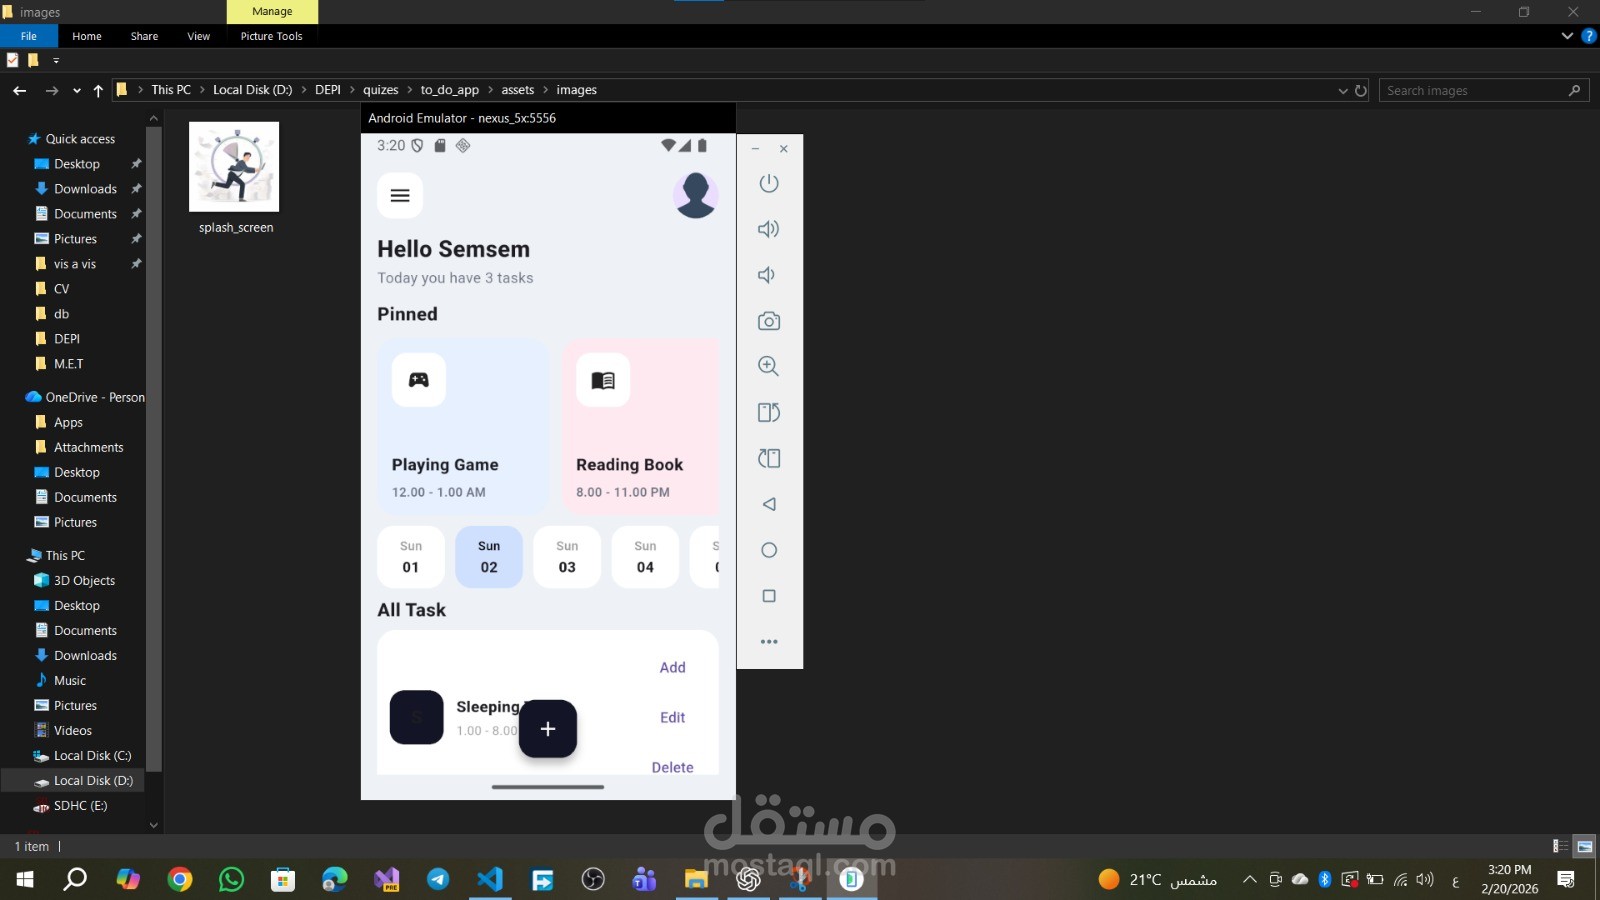This screenshot has height=900, width=1600.
Task: Select the Zoom tool in emulator sidebar
Action: 768,366
